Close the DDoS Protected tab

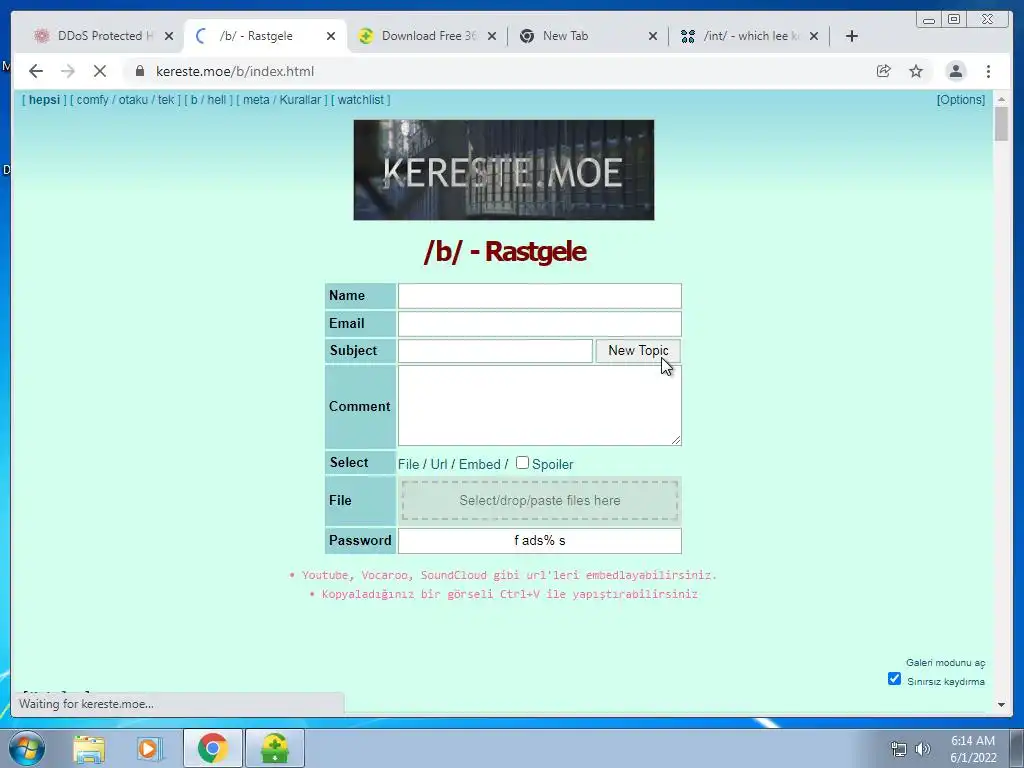(x=169, y=36)
